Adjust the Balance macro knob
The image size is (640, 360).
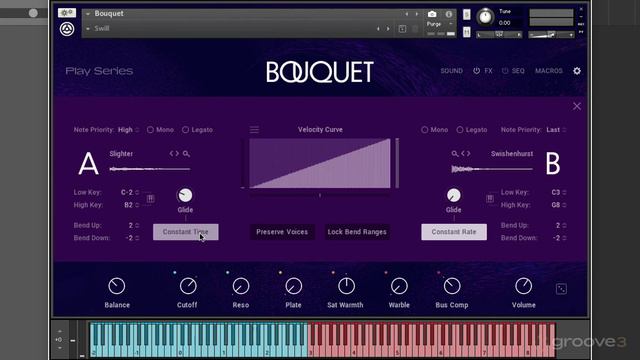tap(117, 286)
